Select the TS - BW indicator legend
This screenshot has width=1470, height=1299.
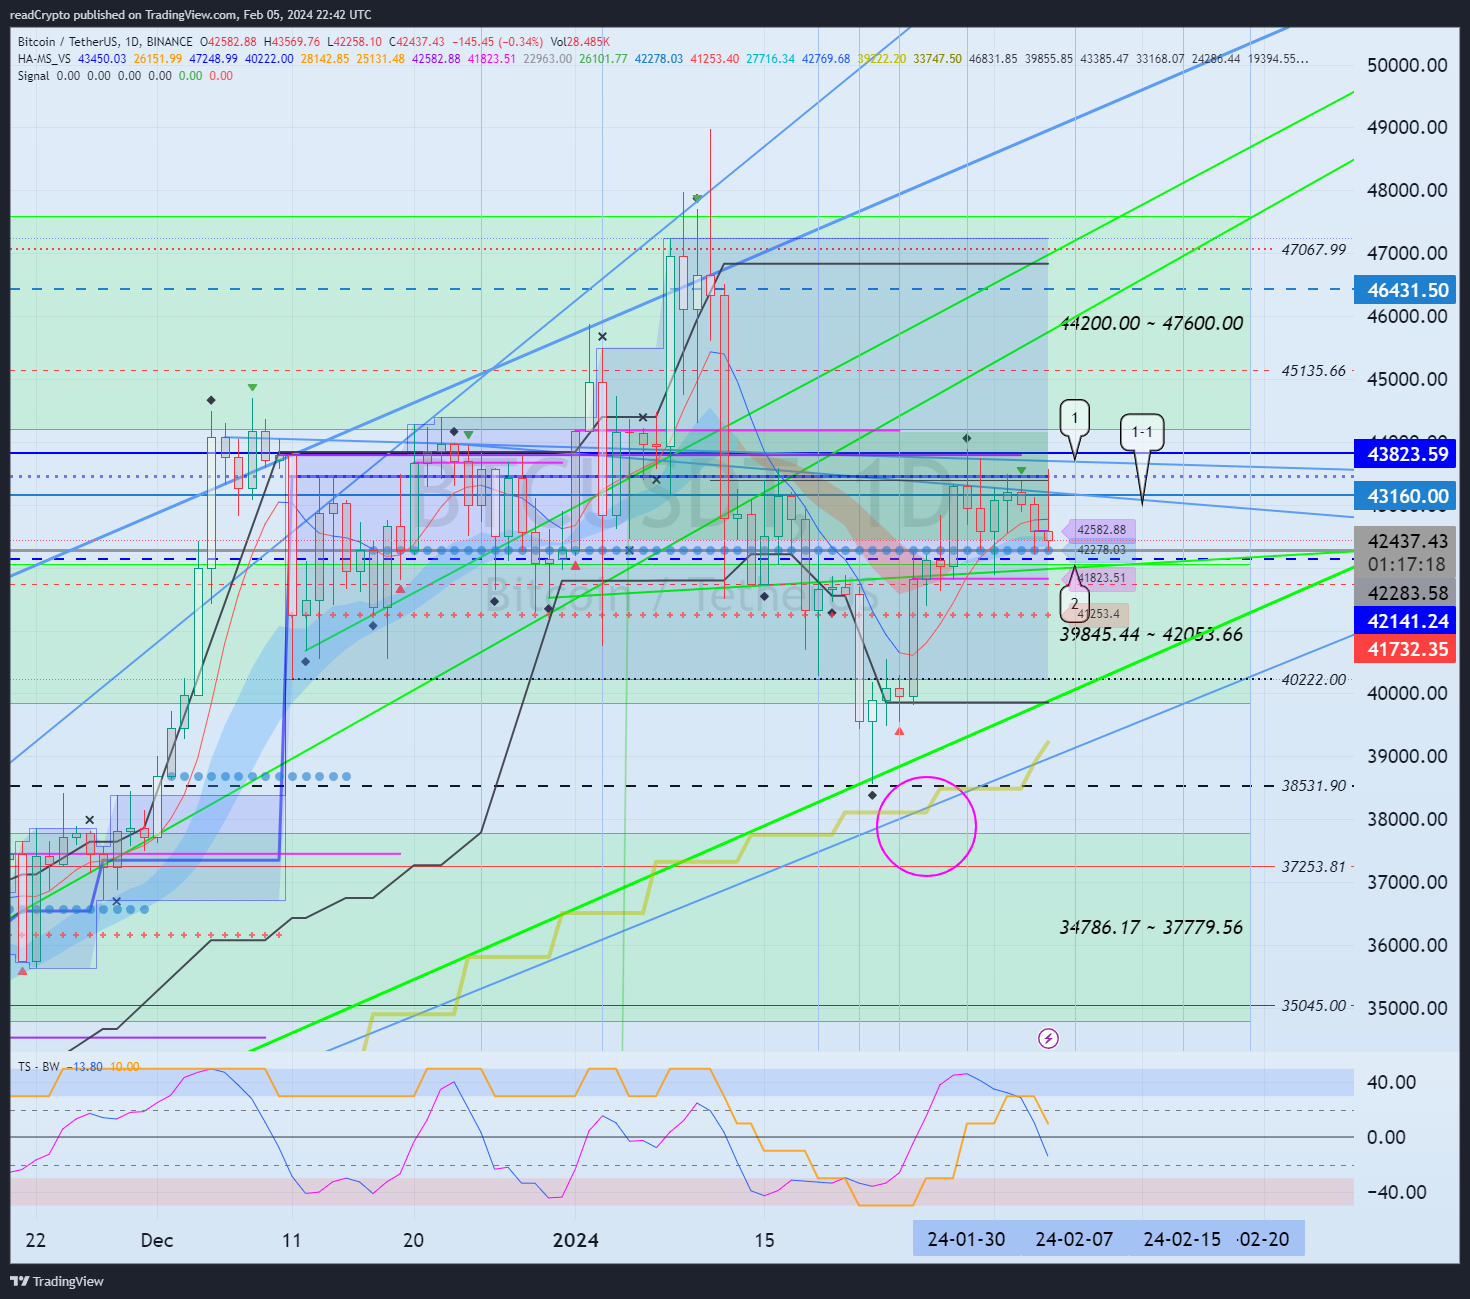pyautogui.click(x=39, y=1067)
